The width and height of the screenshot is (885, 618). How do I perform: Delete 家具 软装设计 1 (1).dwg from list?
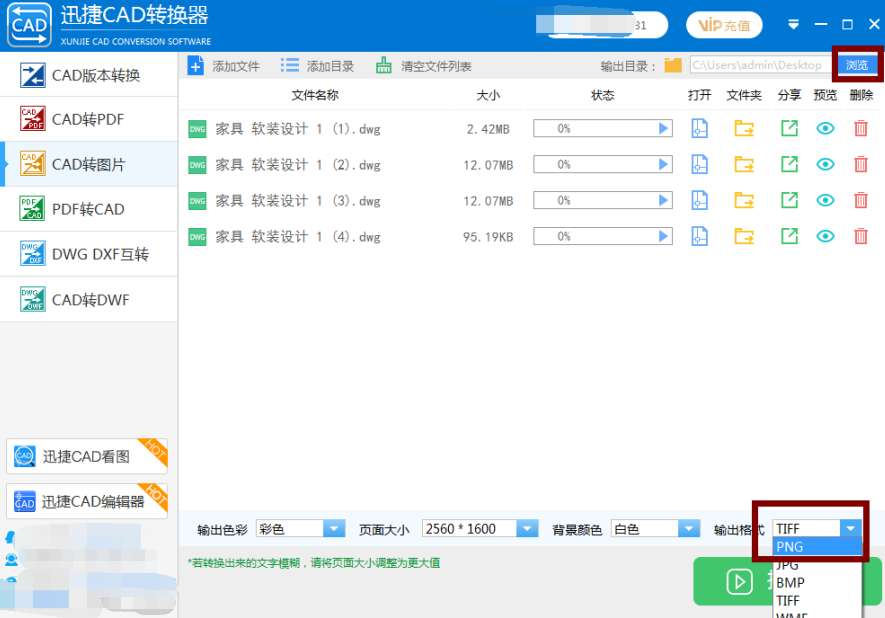click(x=861, y=129)
